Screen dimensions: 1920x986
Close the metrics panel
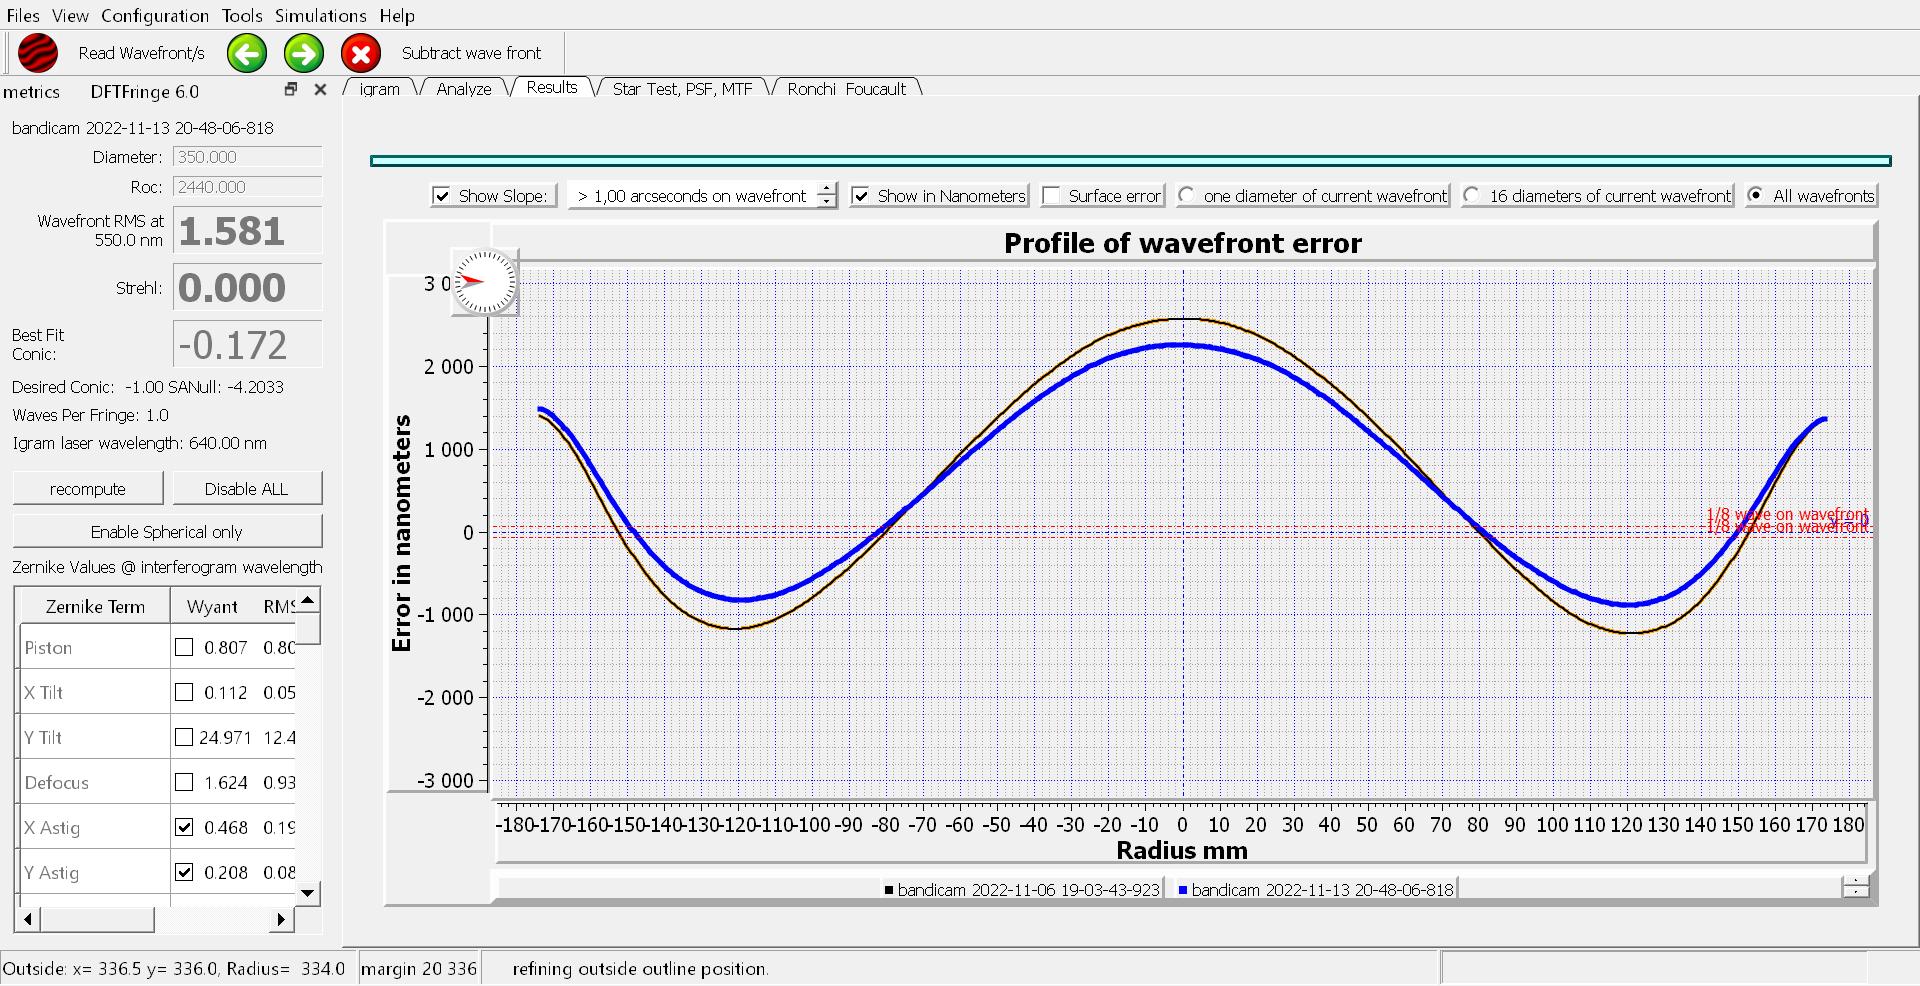click(320, 90)
